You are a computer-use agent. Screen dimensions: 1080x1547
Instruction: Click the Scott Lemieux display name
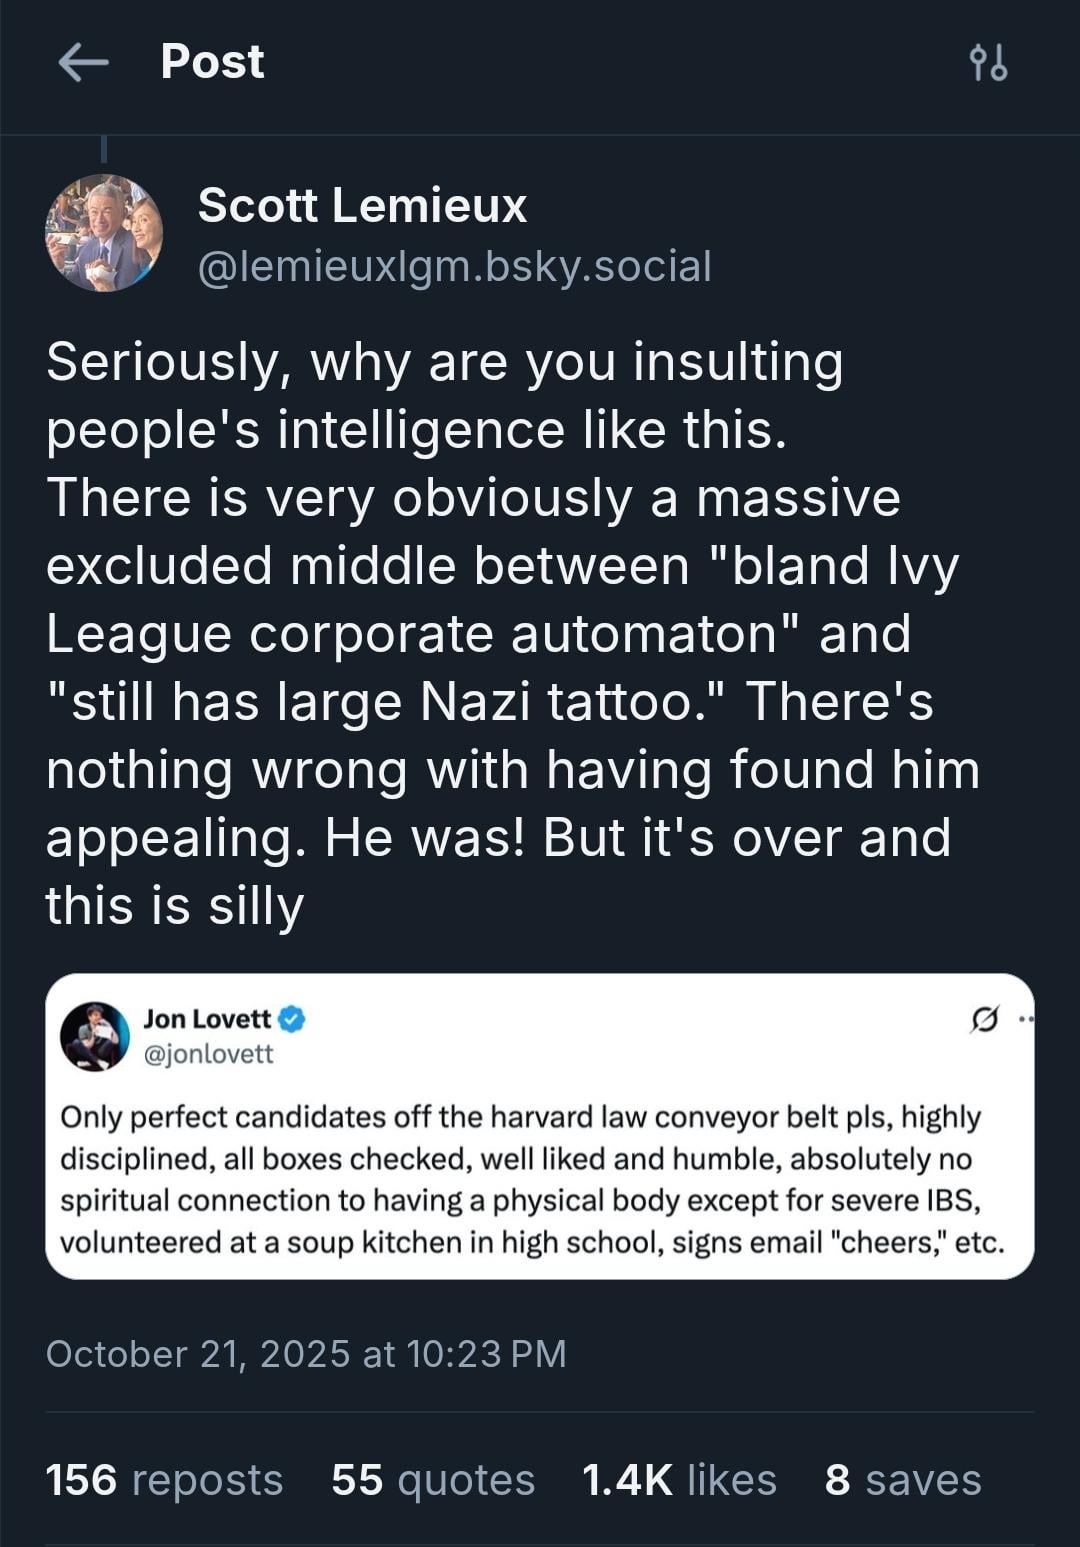[362, 205]
